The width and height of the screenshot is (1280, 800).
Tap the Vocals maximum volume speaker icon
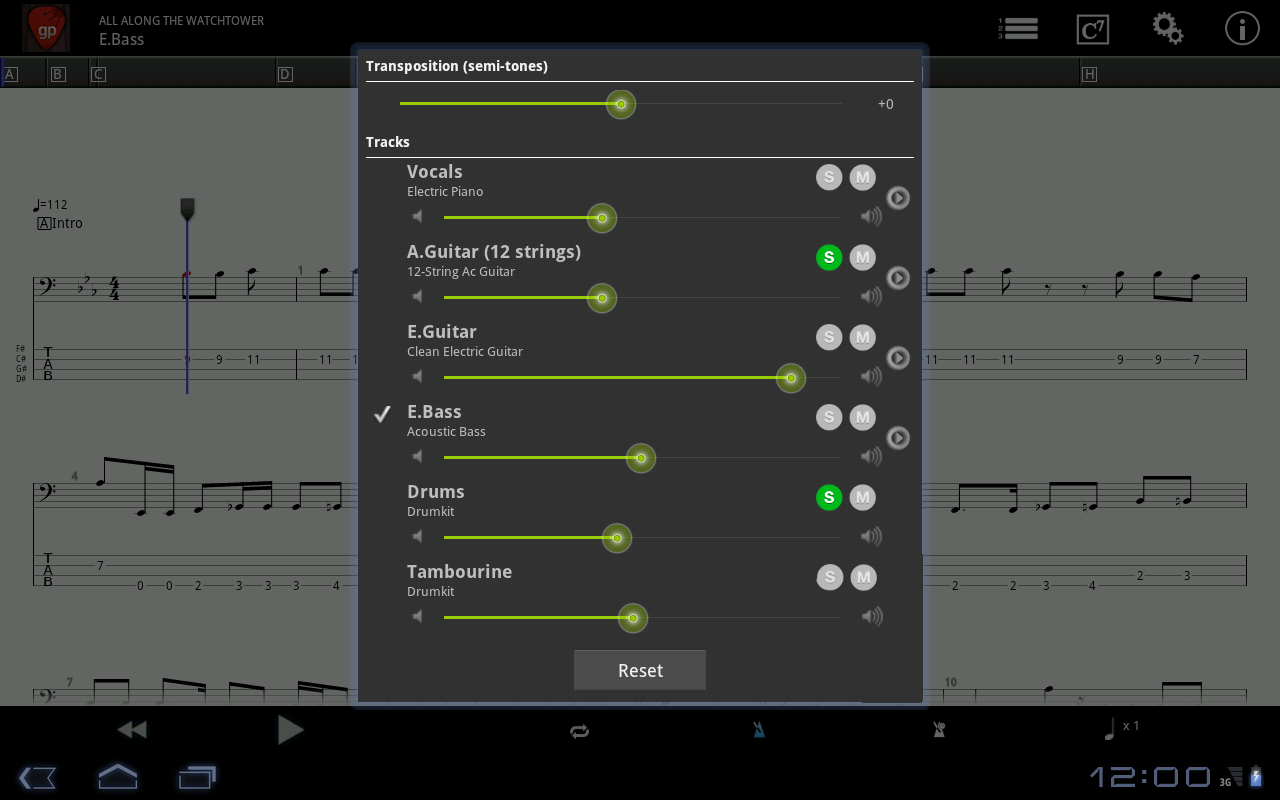point(871,216)
